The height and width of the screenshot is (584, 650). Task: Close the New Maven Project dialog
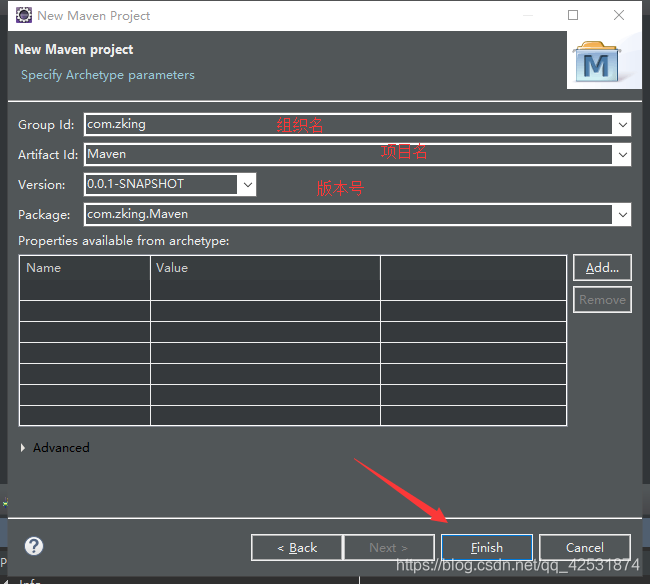(x=619, y=15)
